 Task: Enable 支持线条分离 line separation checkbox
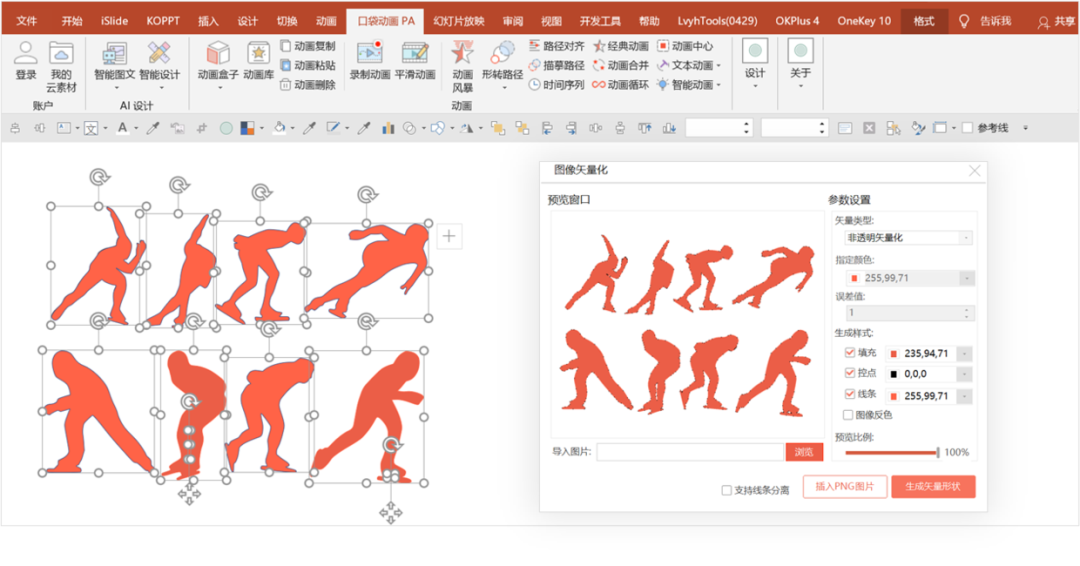pyautogui.click(x=726, y=490)
